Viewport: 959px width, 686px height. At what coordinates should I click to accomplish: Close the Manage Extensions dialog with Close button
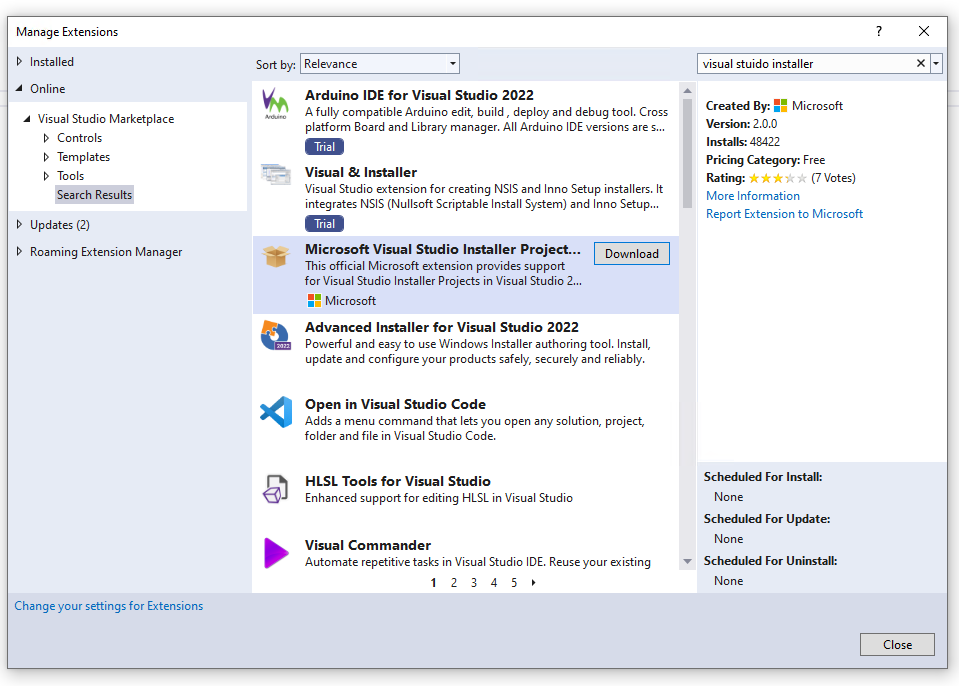coord(897,644)
